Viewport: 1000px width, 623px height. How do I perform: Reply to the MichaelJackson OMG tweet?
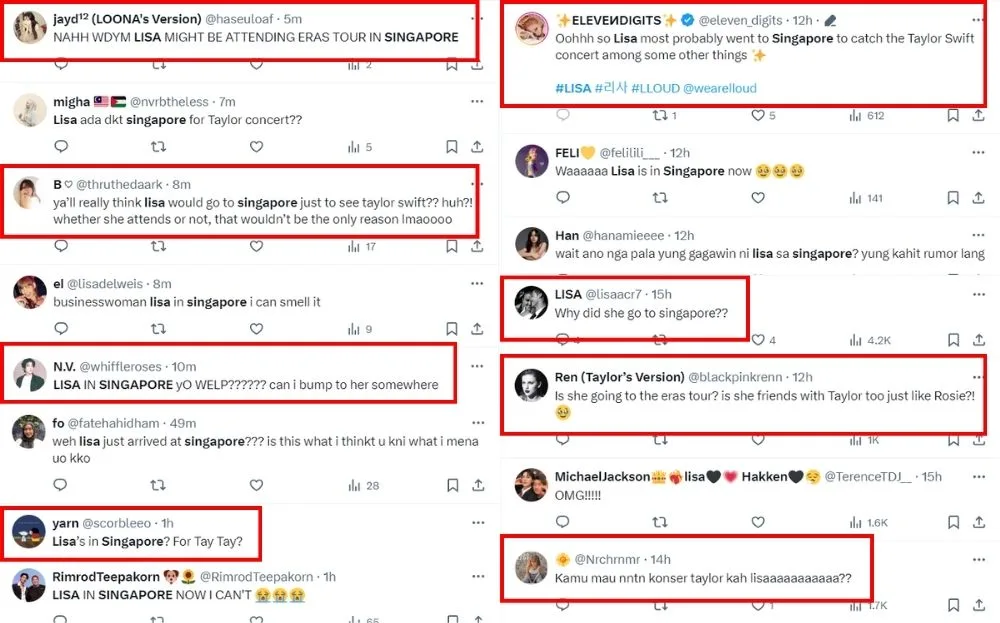click(x=561, y=522)
